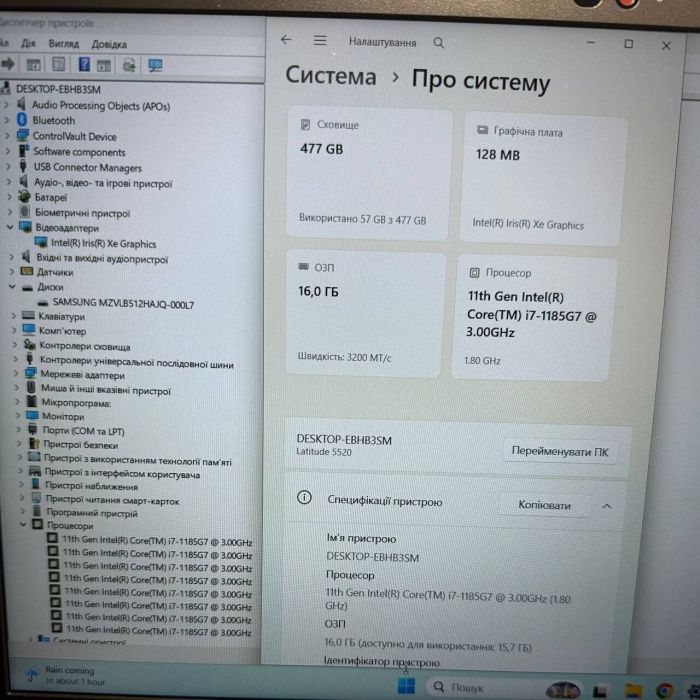Click the Bluetooth device category icon

click(x=22, y=120)
